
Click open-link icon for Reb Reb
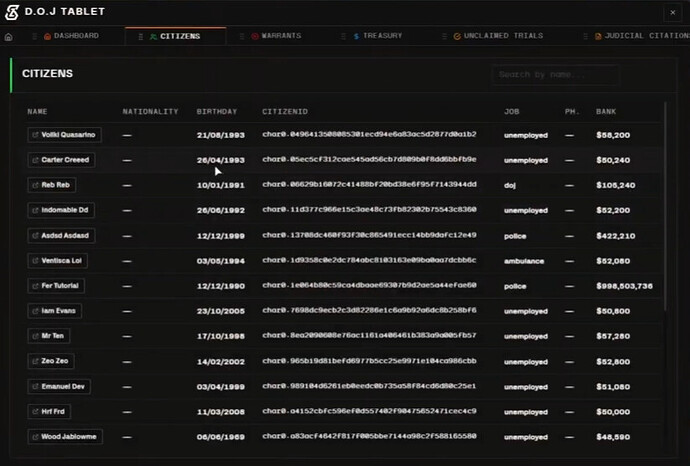tap(36, 185)
